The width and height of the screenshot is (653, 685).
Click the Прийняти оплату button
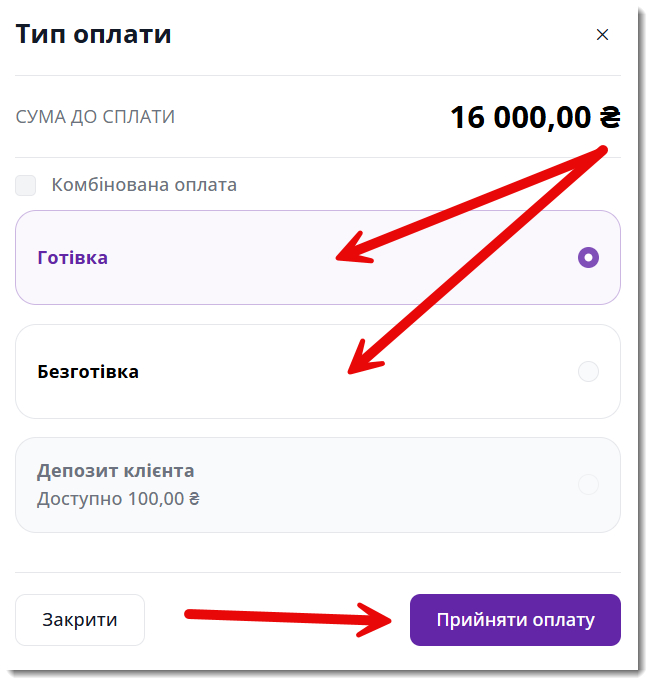coord(515,619)
